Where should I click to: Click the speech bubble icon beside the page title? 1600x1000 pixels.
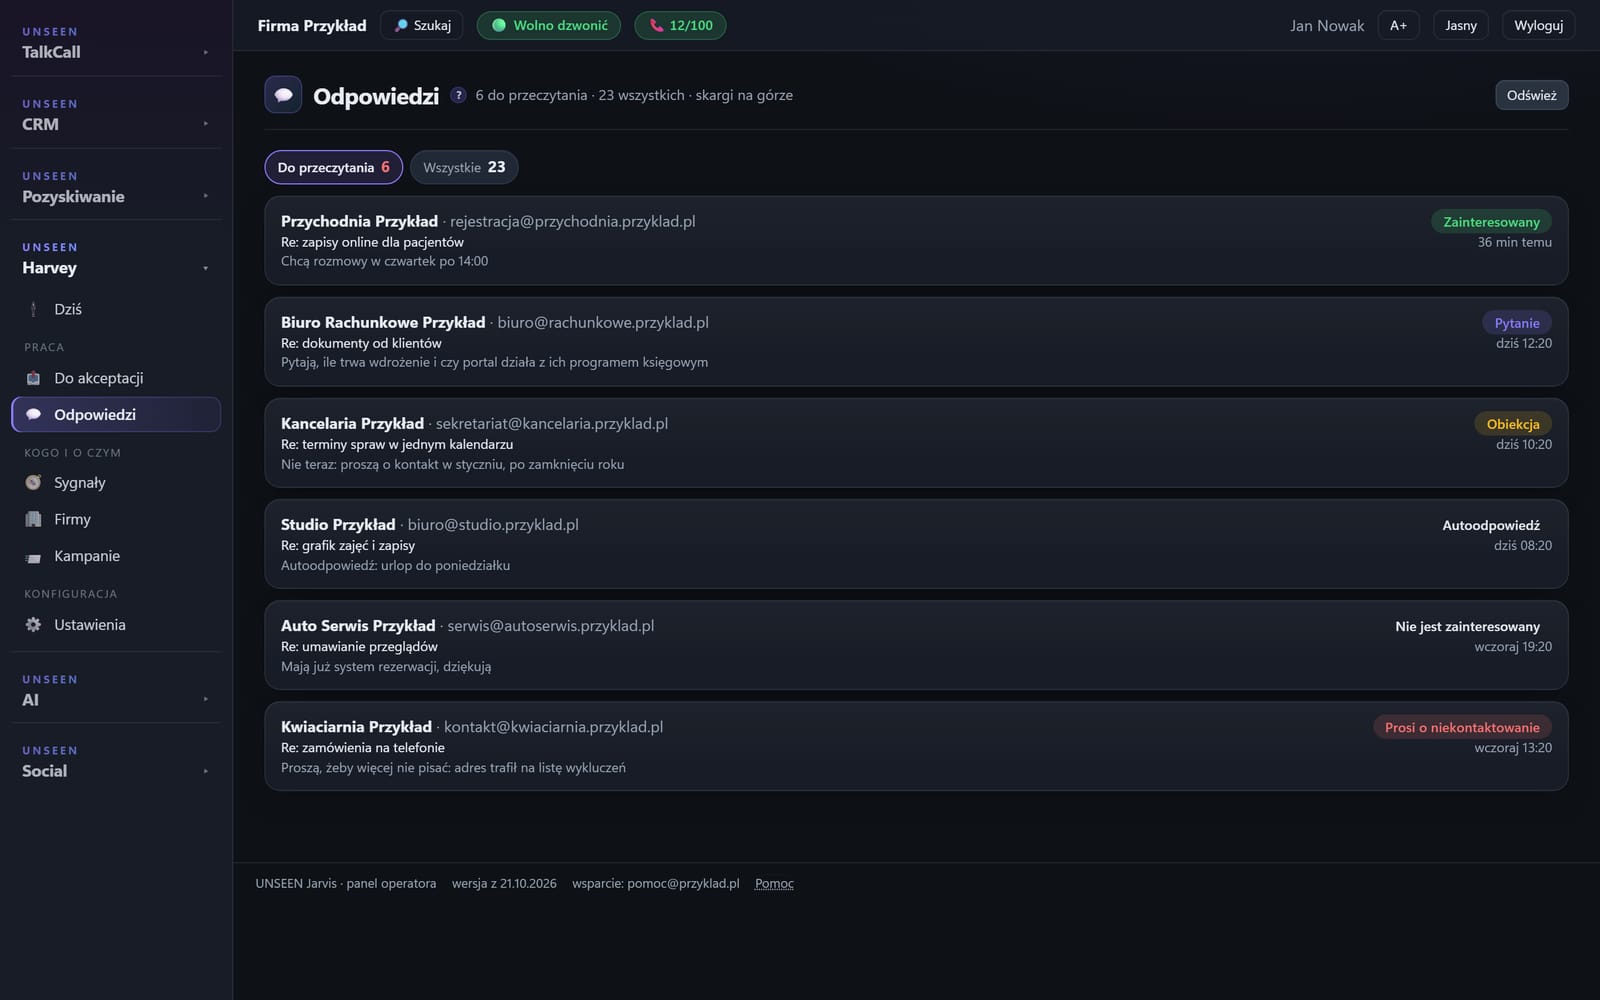(283, 95)
